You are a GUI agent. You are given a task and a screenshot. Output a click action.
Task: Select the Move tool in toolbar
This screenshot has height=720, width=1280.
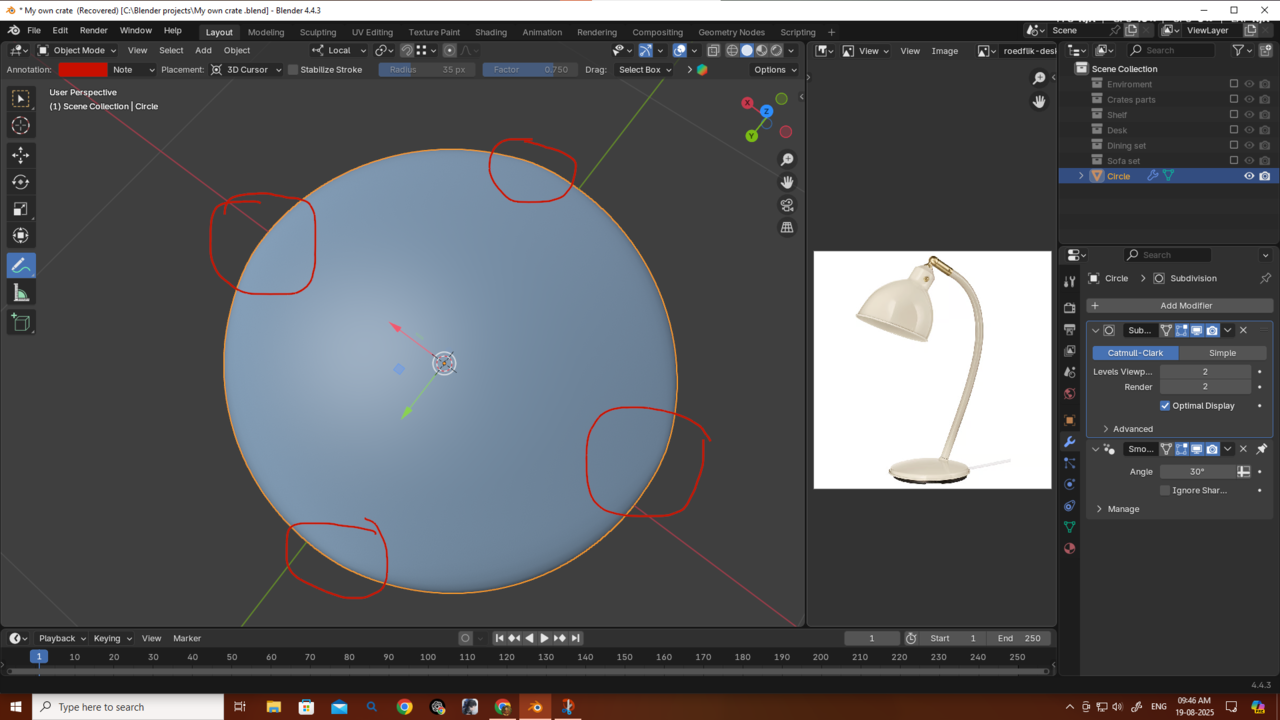pyautogui.click(x=21, y=155)
